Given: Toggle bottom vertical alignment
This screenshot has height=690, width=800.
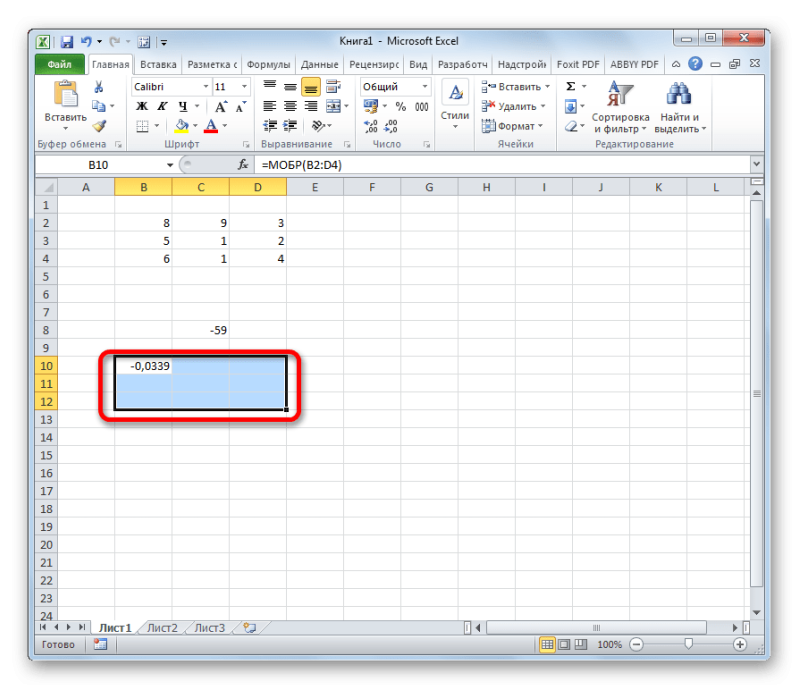Looking at the screenshot, I should (311, 87).
